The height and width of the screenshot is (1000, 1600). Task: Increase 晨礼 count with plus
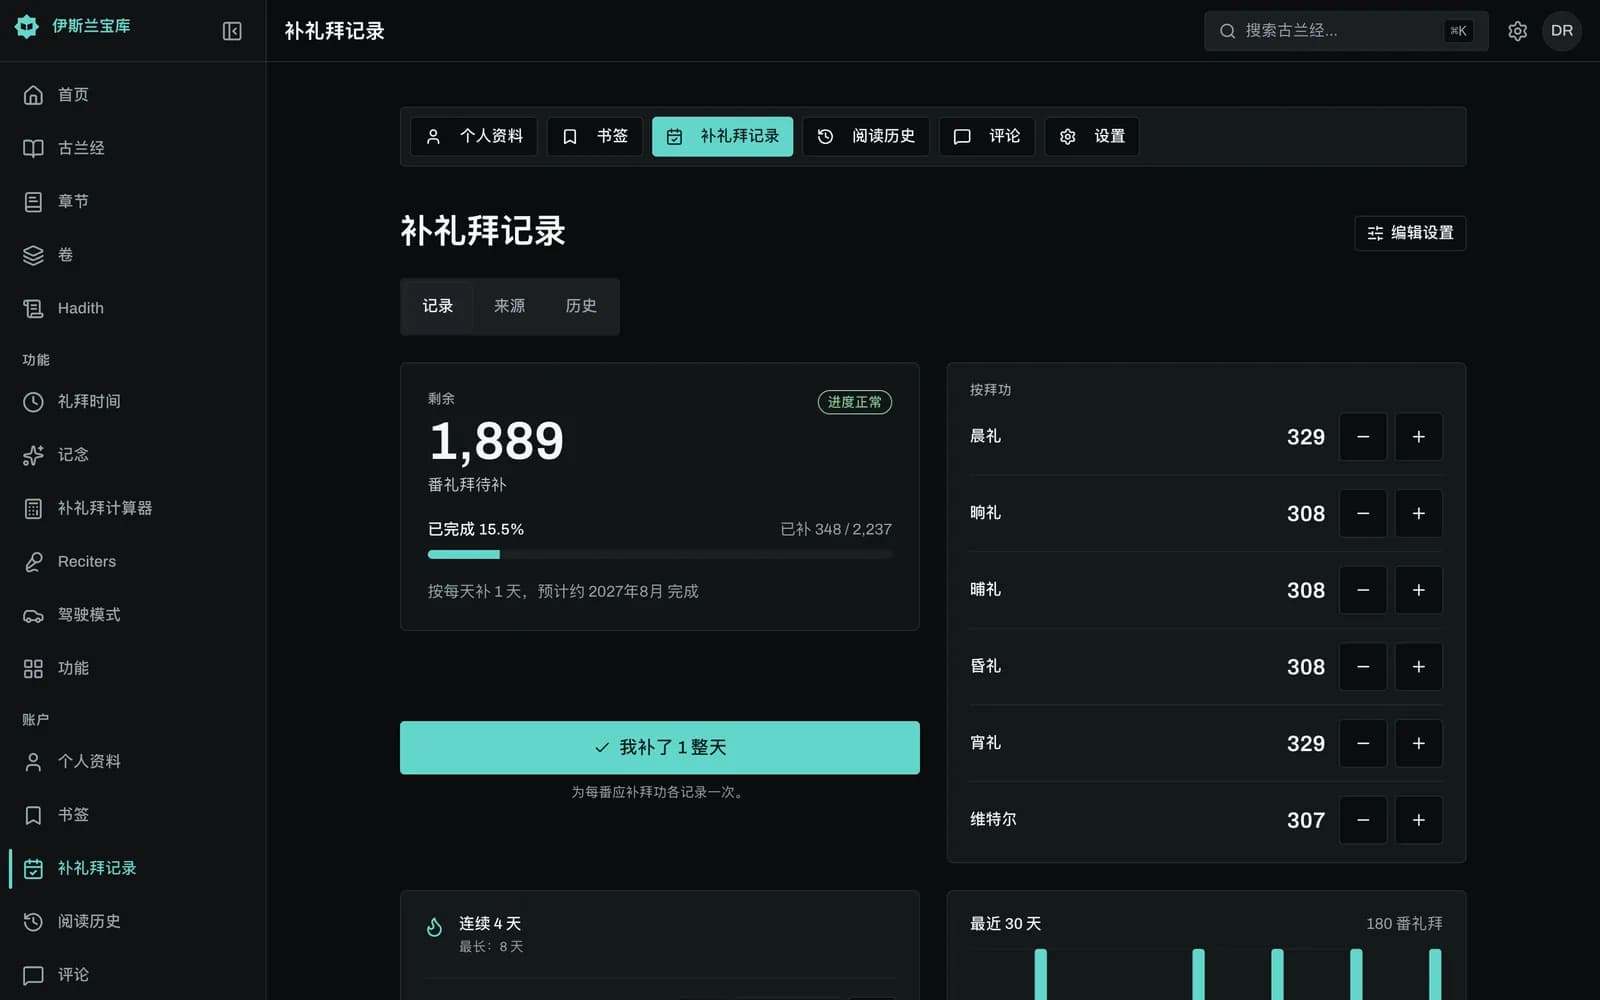pos(1418,437)
